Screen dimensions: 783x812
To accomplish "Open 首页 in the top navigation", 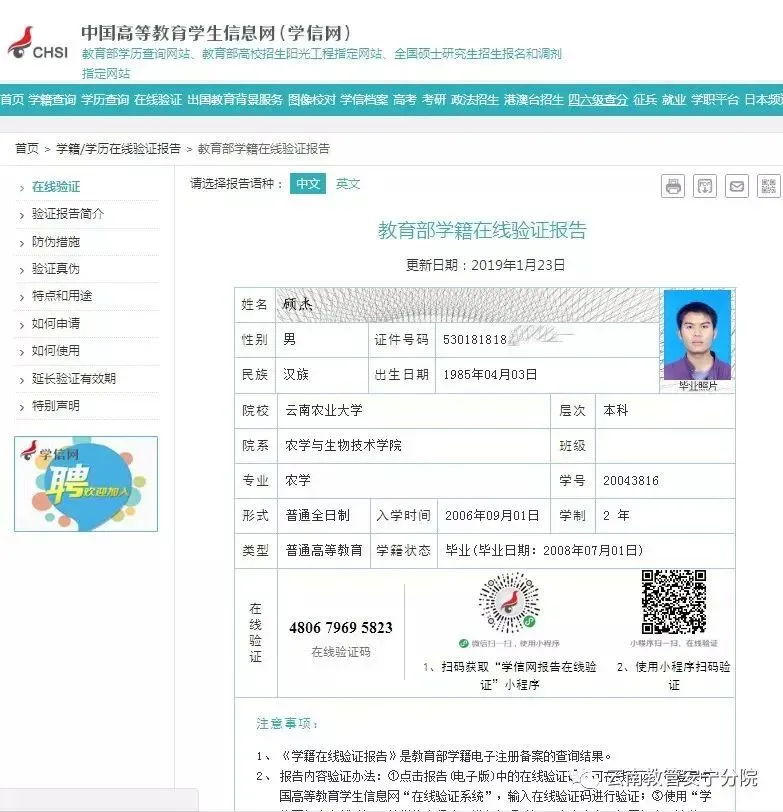I will 12,99.
